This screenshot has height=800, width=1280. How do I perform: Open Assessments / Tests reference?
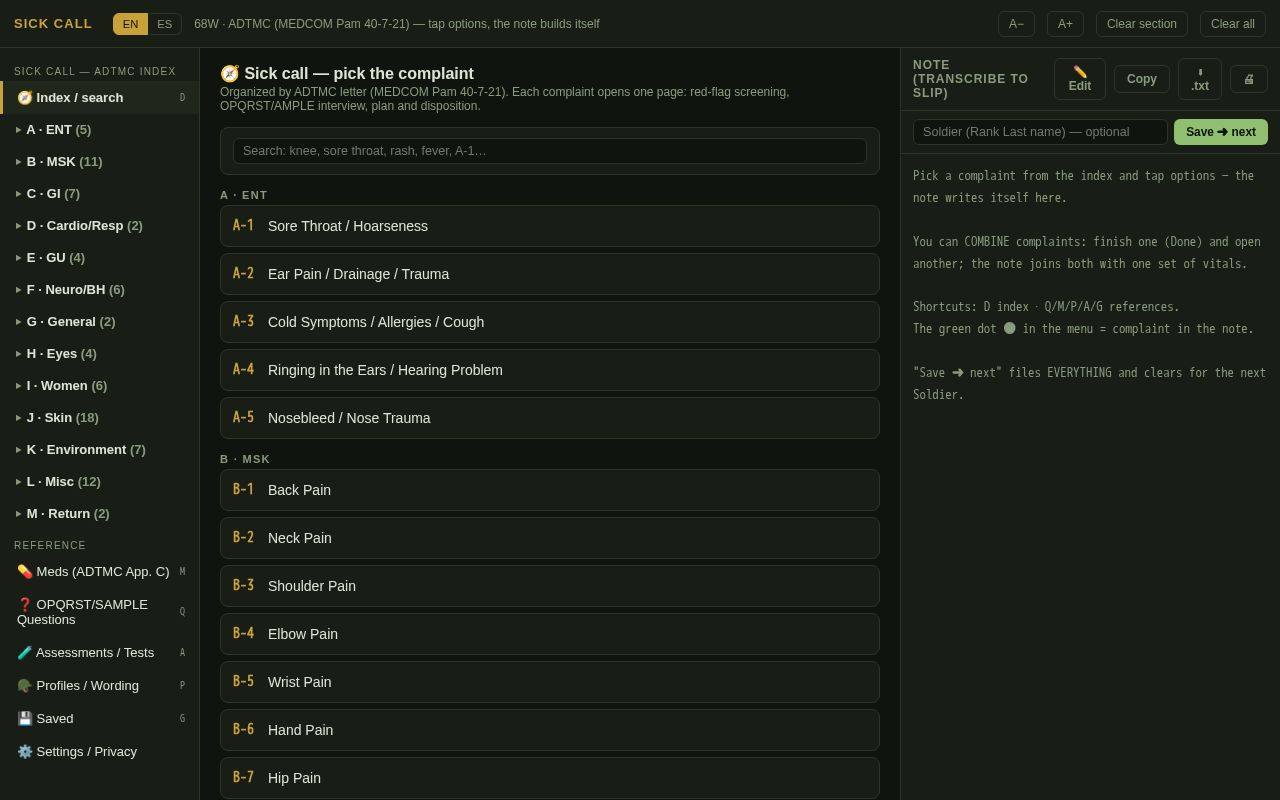tap(100, 653)
